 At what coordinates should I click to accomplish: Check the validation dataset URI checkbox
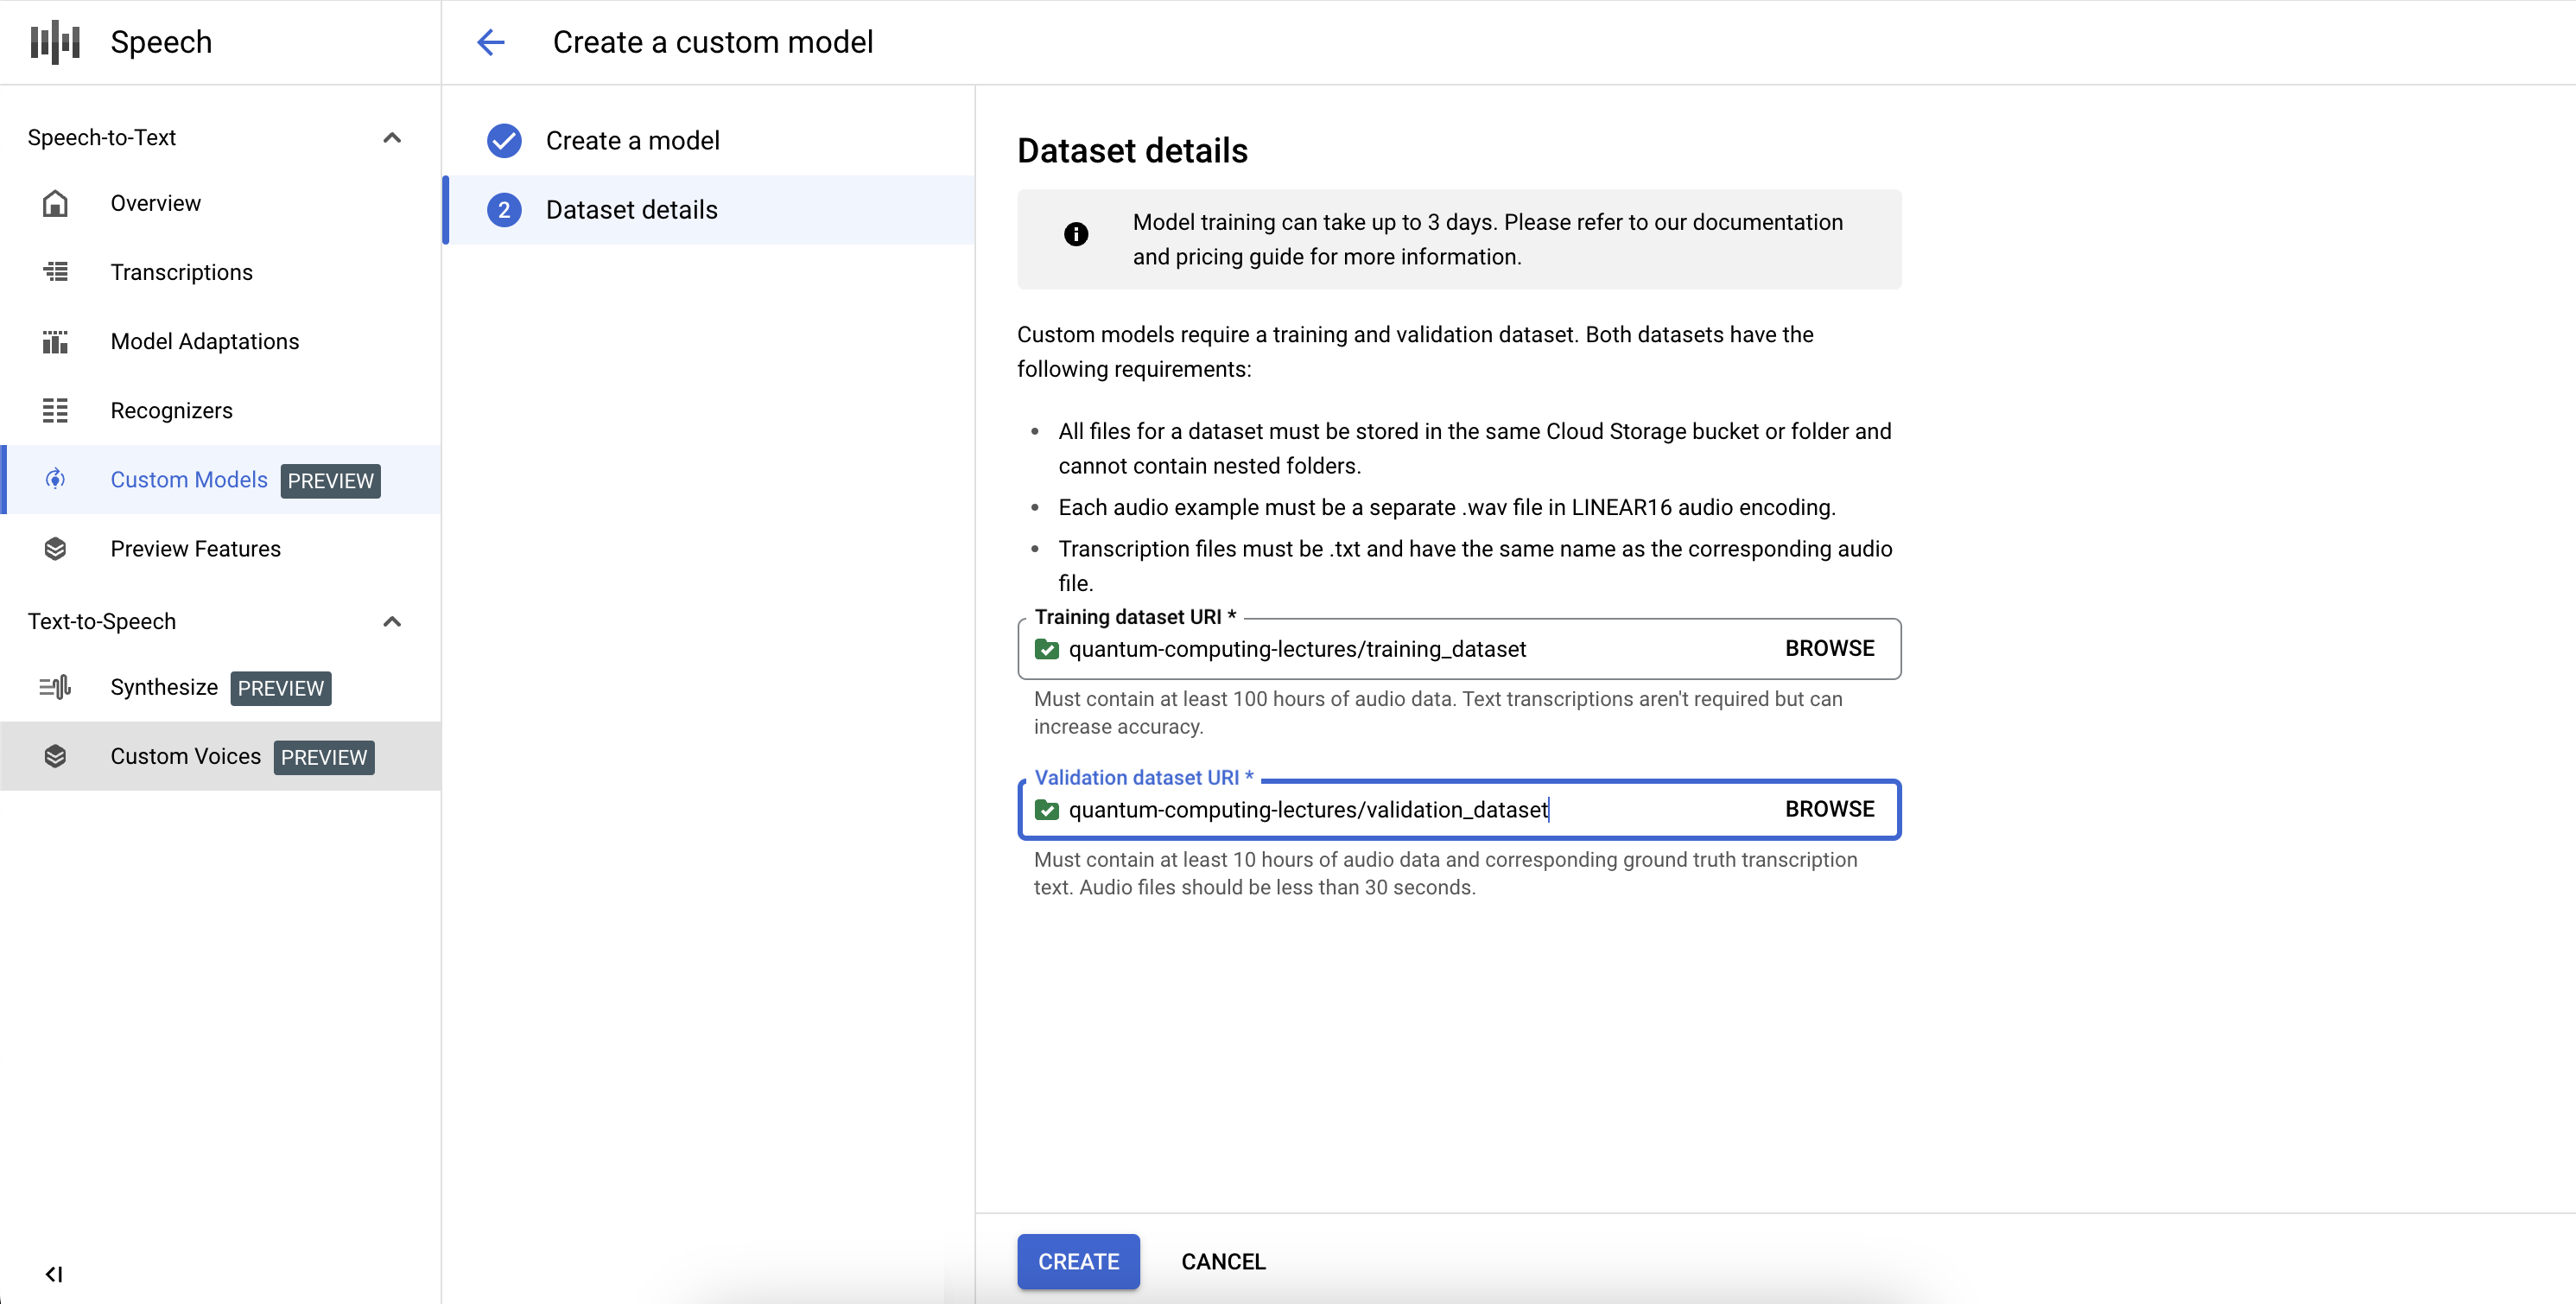[x=1047, y=810]
